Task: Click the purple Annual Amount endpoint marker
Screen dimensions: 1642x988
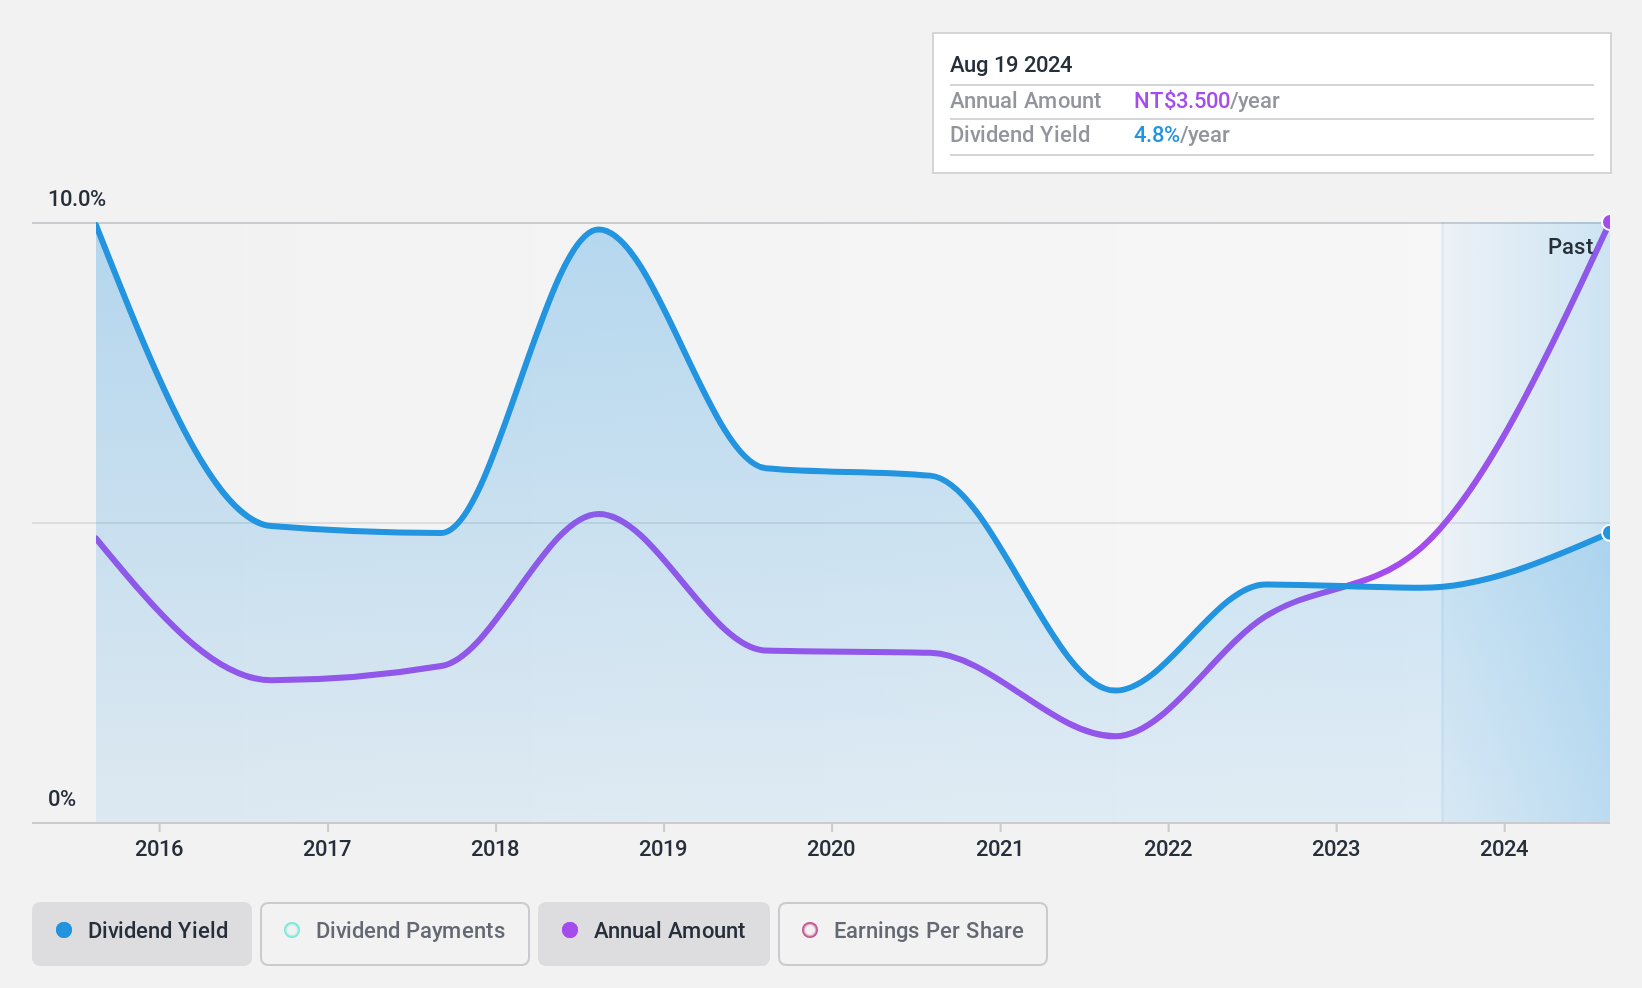Action: [1608, 222]
